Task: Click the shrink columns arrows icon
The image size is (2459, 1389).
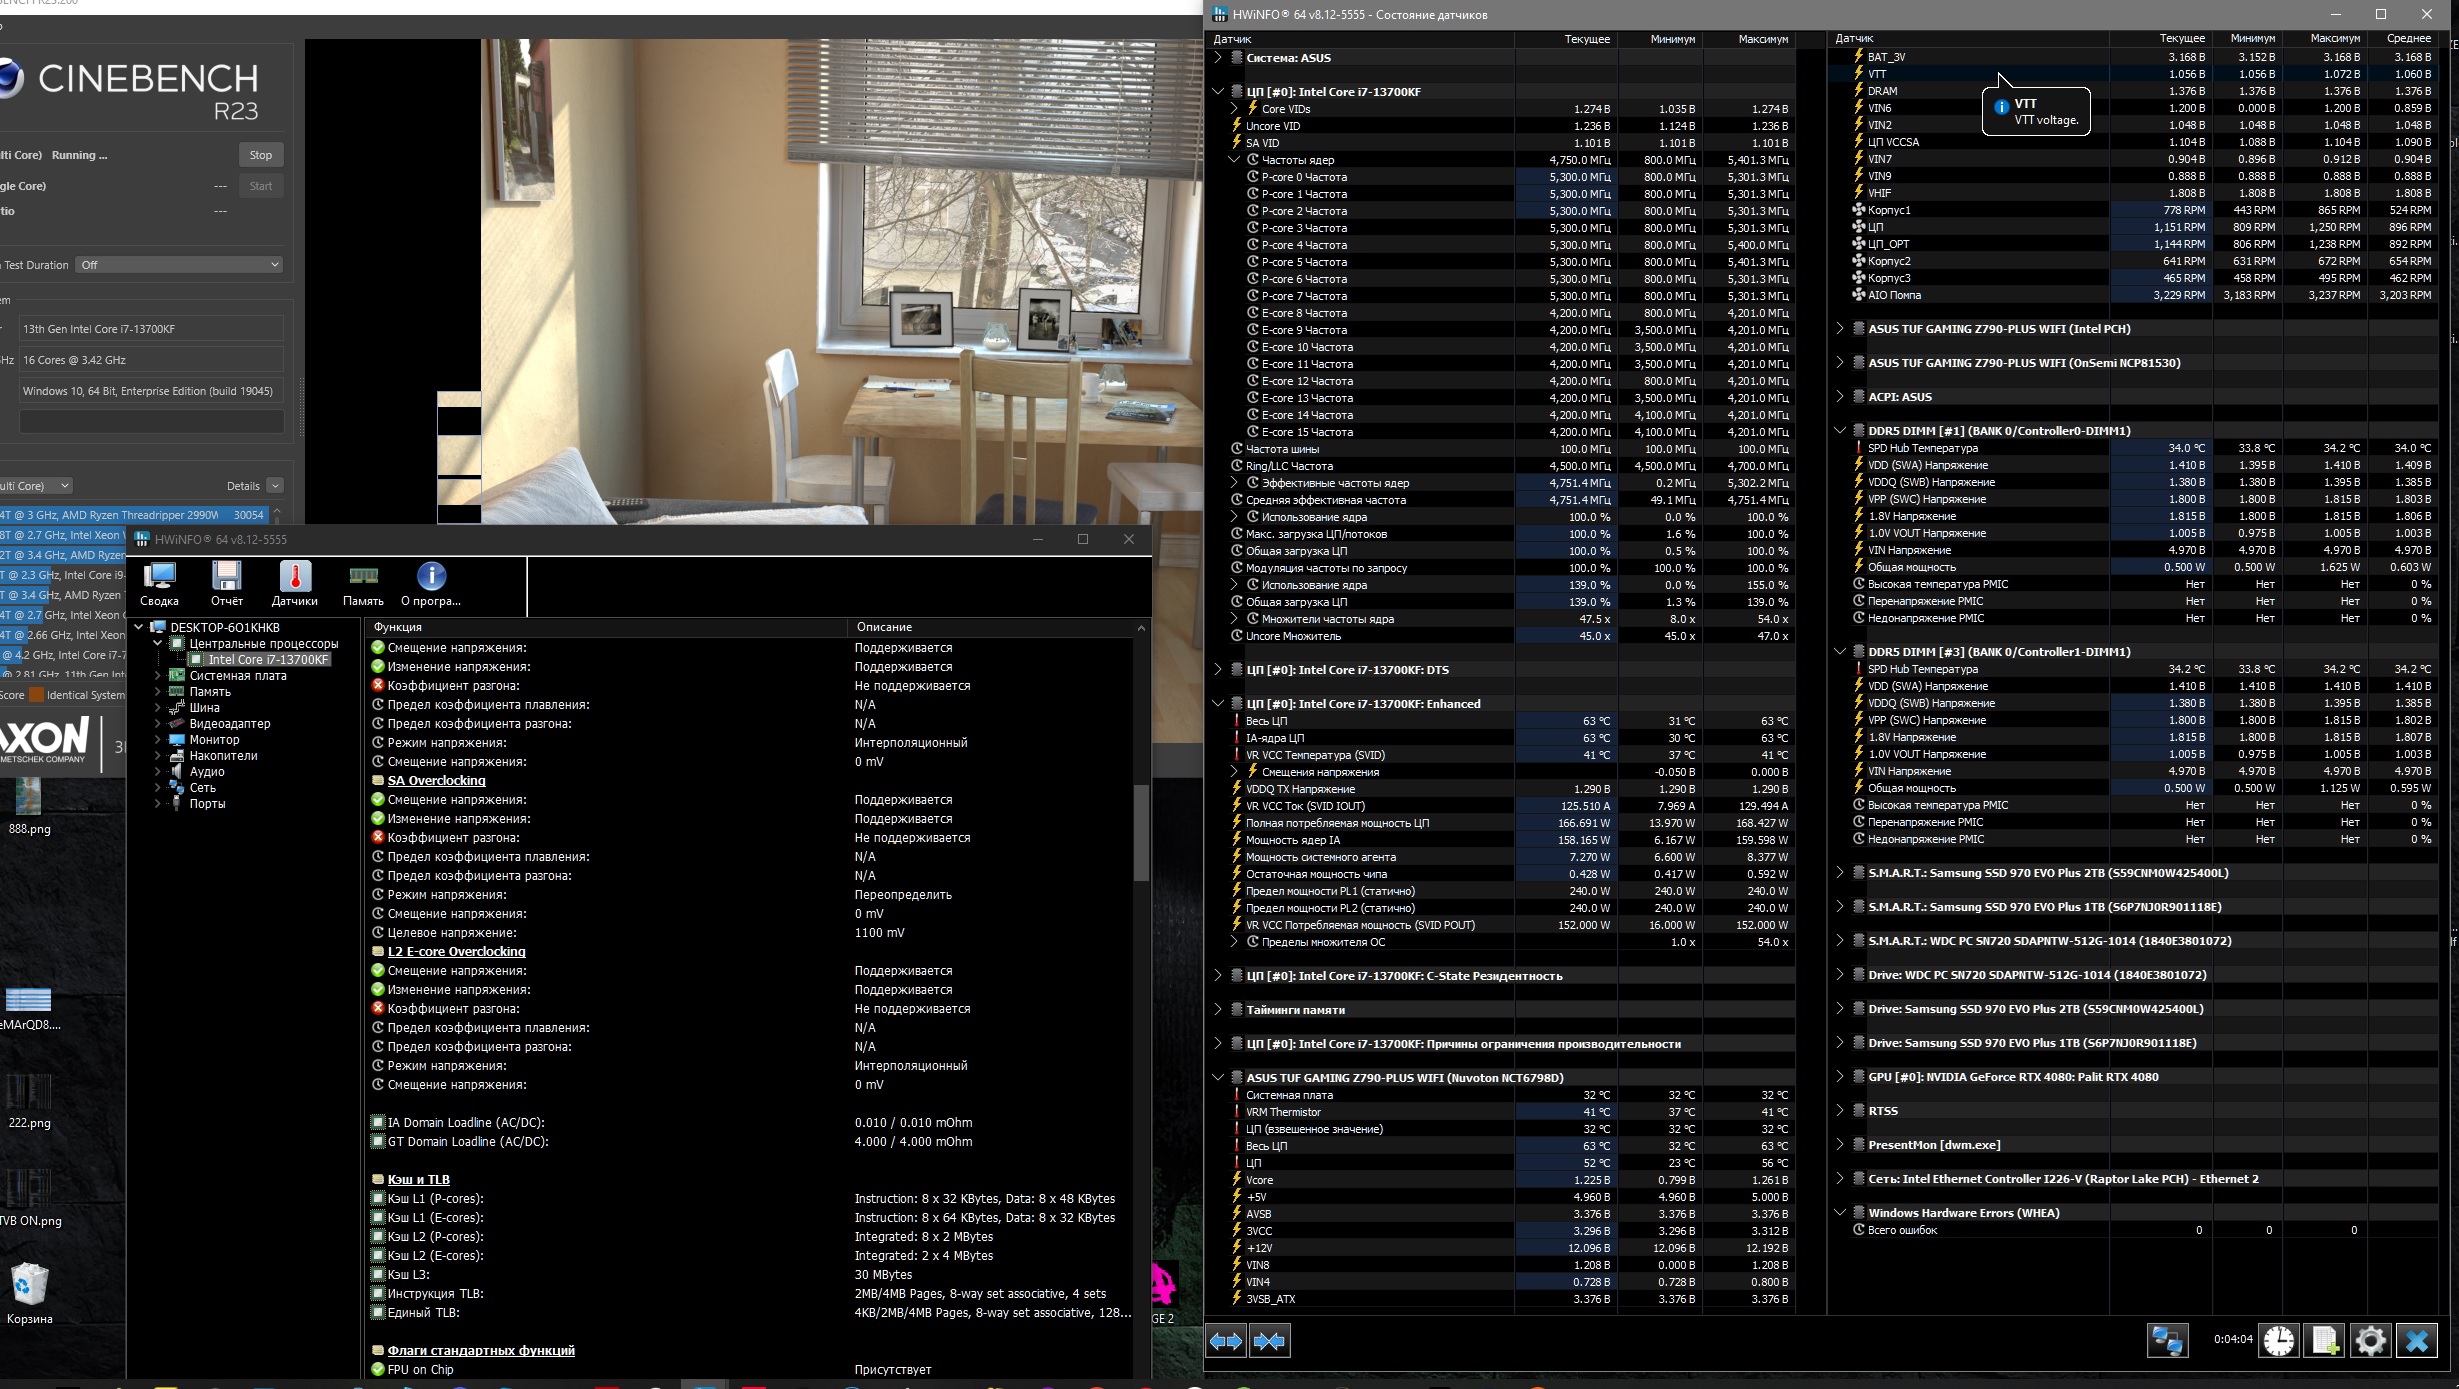Action: pos(1269,1341)
